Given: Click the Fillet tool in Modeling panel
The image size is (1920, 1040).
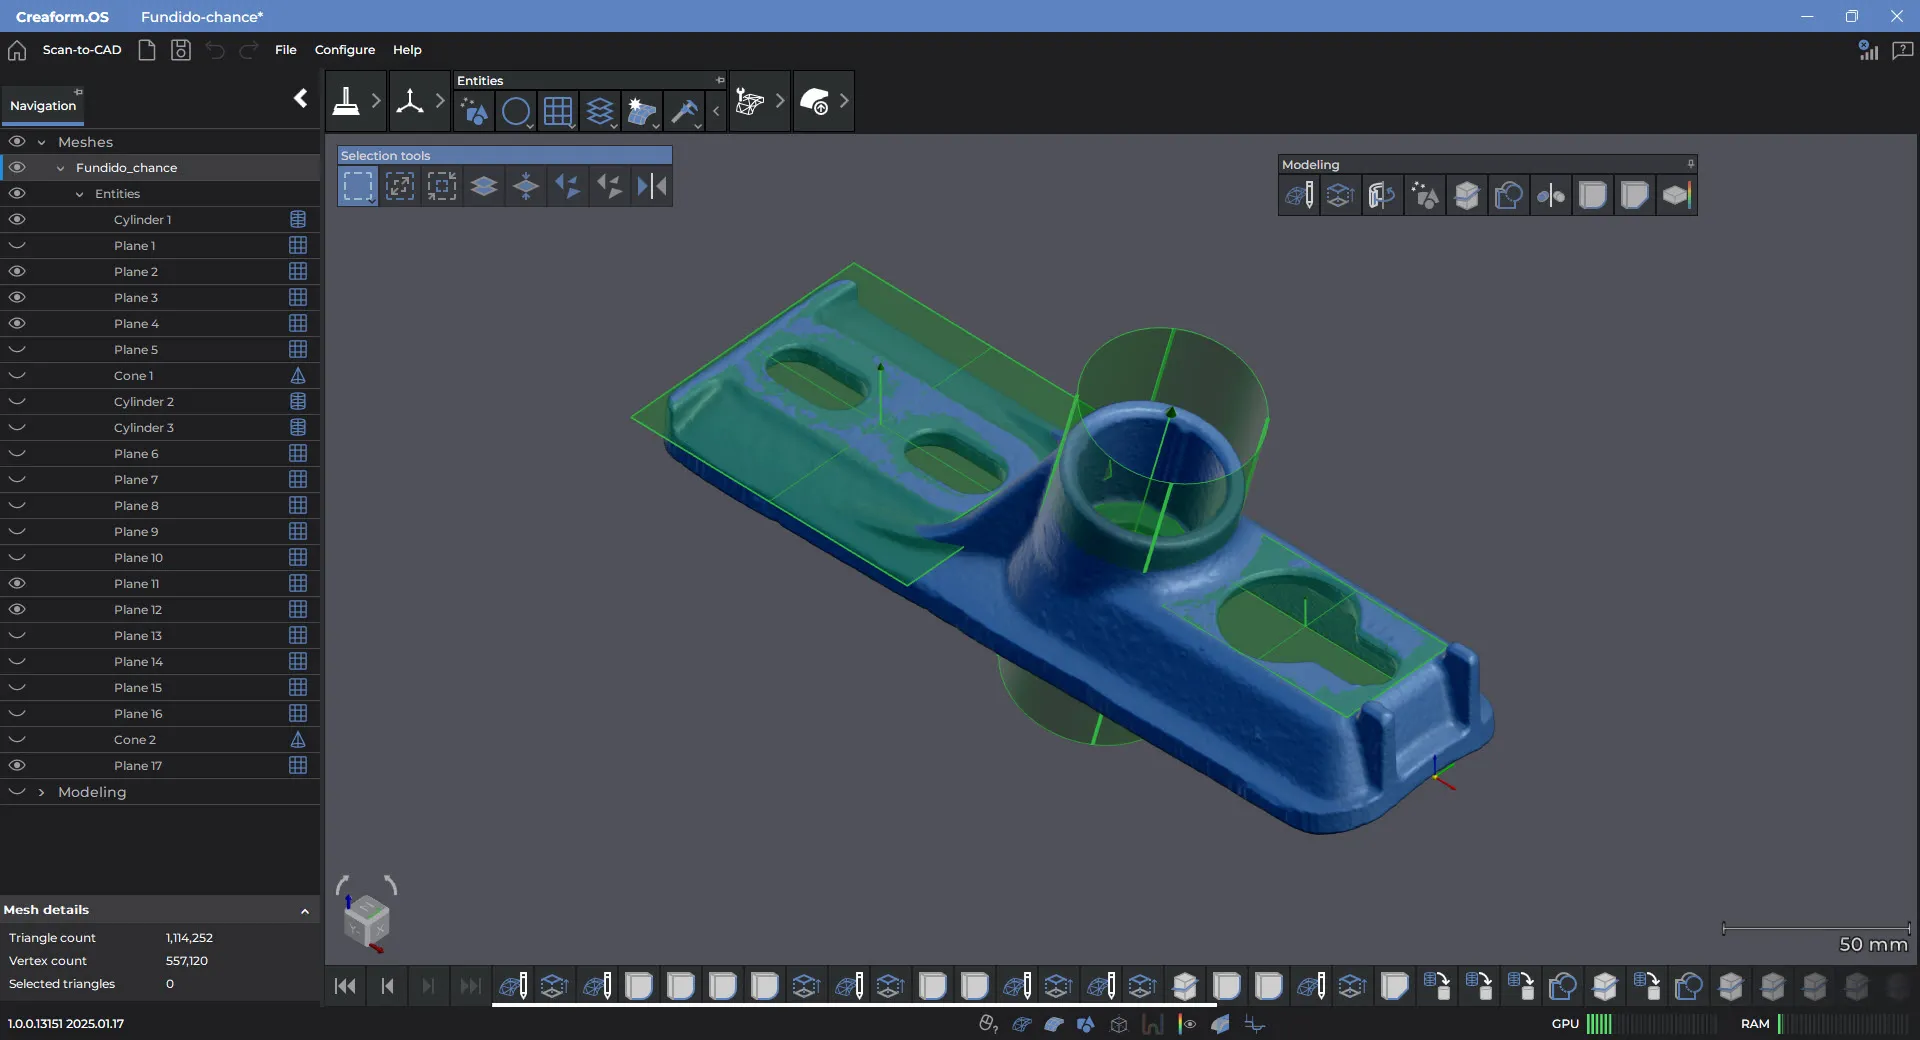Looking at the screenshot, I should click(1592, 195).
